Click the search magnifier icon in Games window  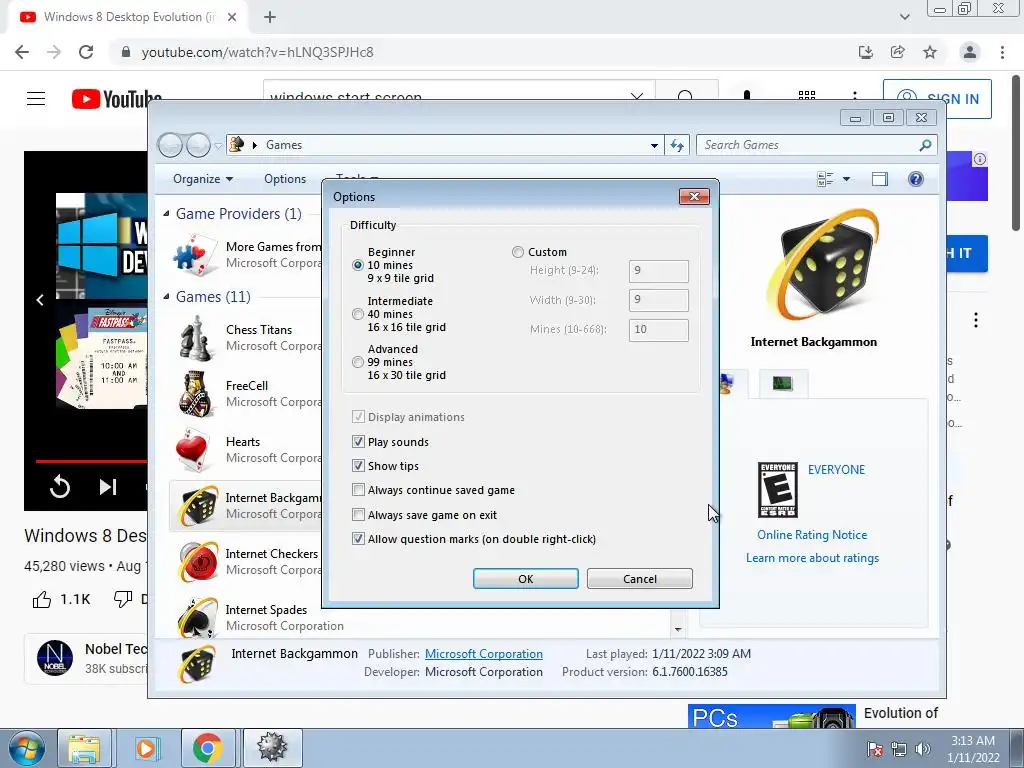coord(925,145)
